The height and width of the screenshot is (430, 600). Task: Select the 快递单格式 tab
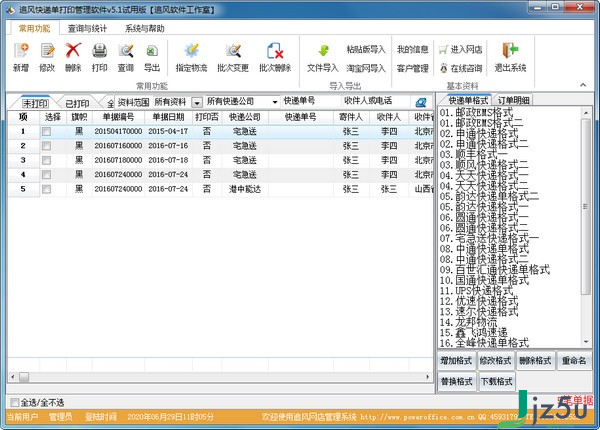(x=468, y=101)
